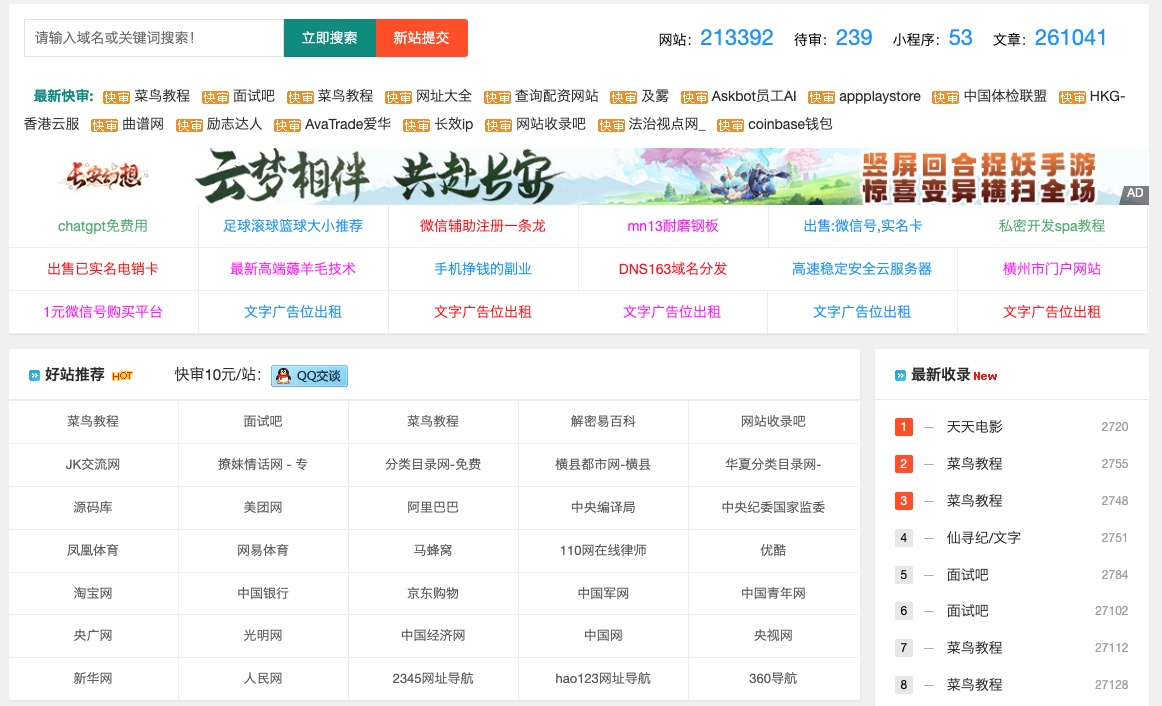Screen dimensions: 1162x706
Task: Open 天天电影 in latest listings
Action: pos(975,427)
